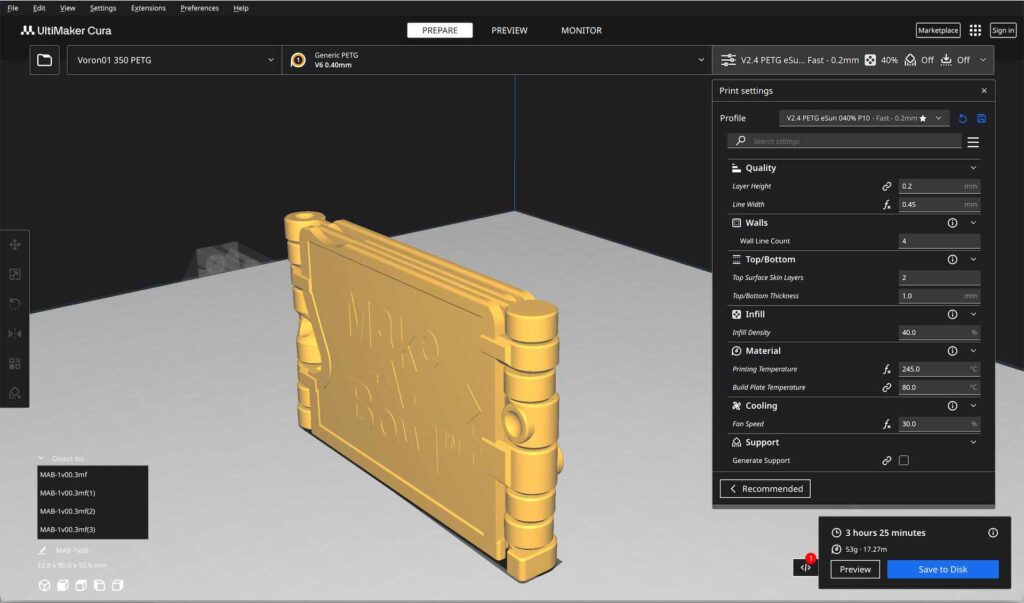Click the info icon in Top/Bottom section
Viewport: 1024px width, 603px height.
coord(953,259)
